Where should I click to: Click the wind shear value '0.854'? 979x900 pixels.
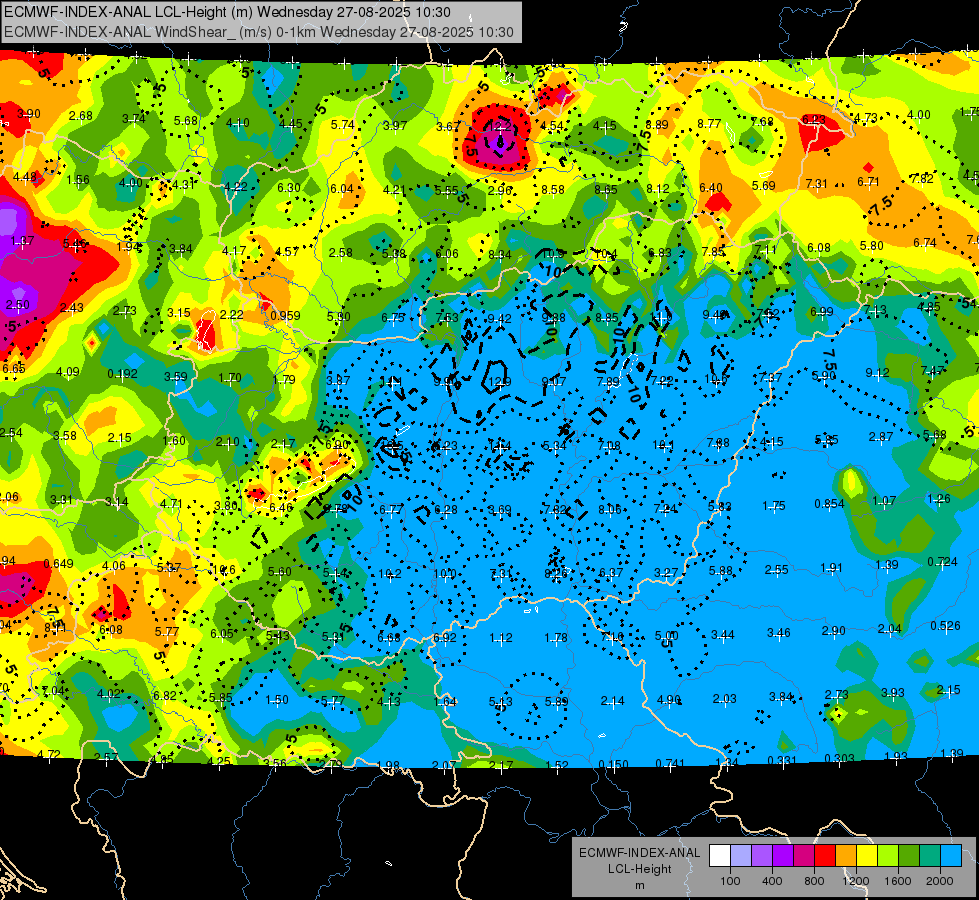pyautogui.click(x=829, y=503)
